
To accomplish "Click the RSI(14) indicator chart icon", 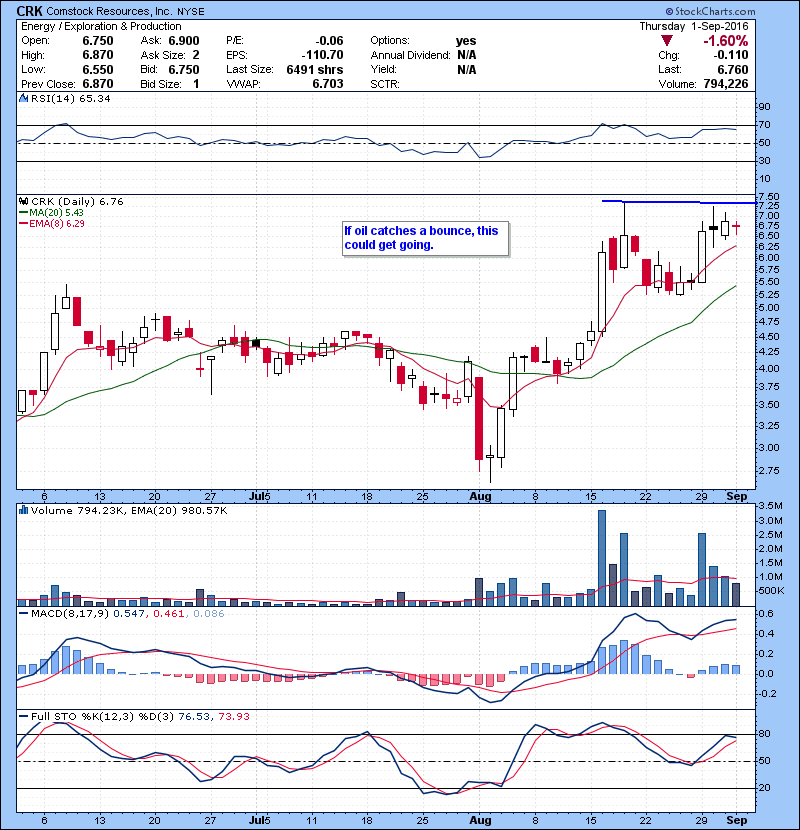I will 23,98.
